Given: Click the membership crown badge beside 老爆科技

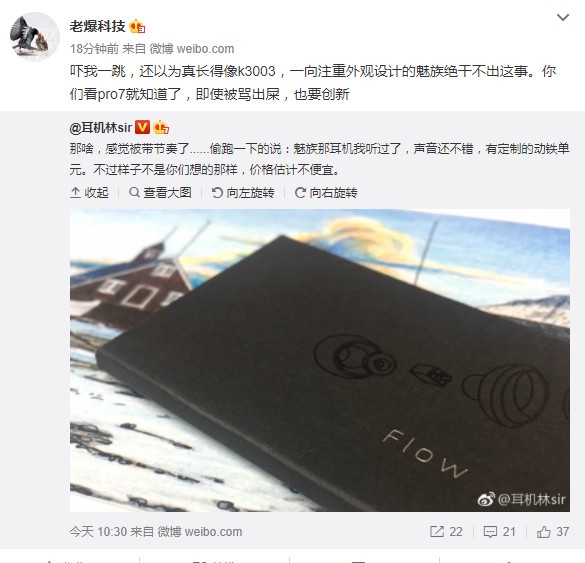Looking at the screenshot, I should click(137, 26).
